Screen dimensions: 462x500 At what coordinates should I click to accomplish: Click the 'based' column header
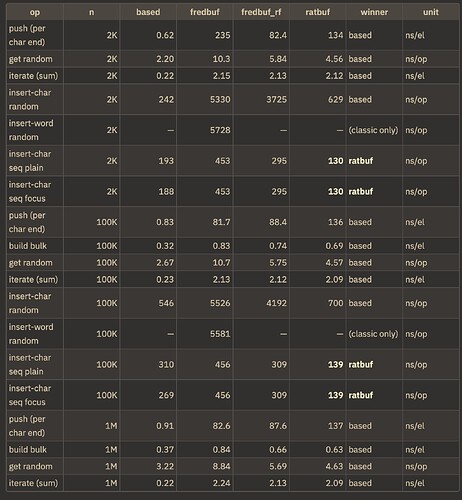[148, 12]
